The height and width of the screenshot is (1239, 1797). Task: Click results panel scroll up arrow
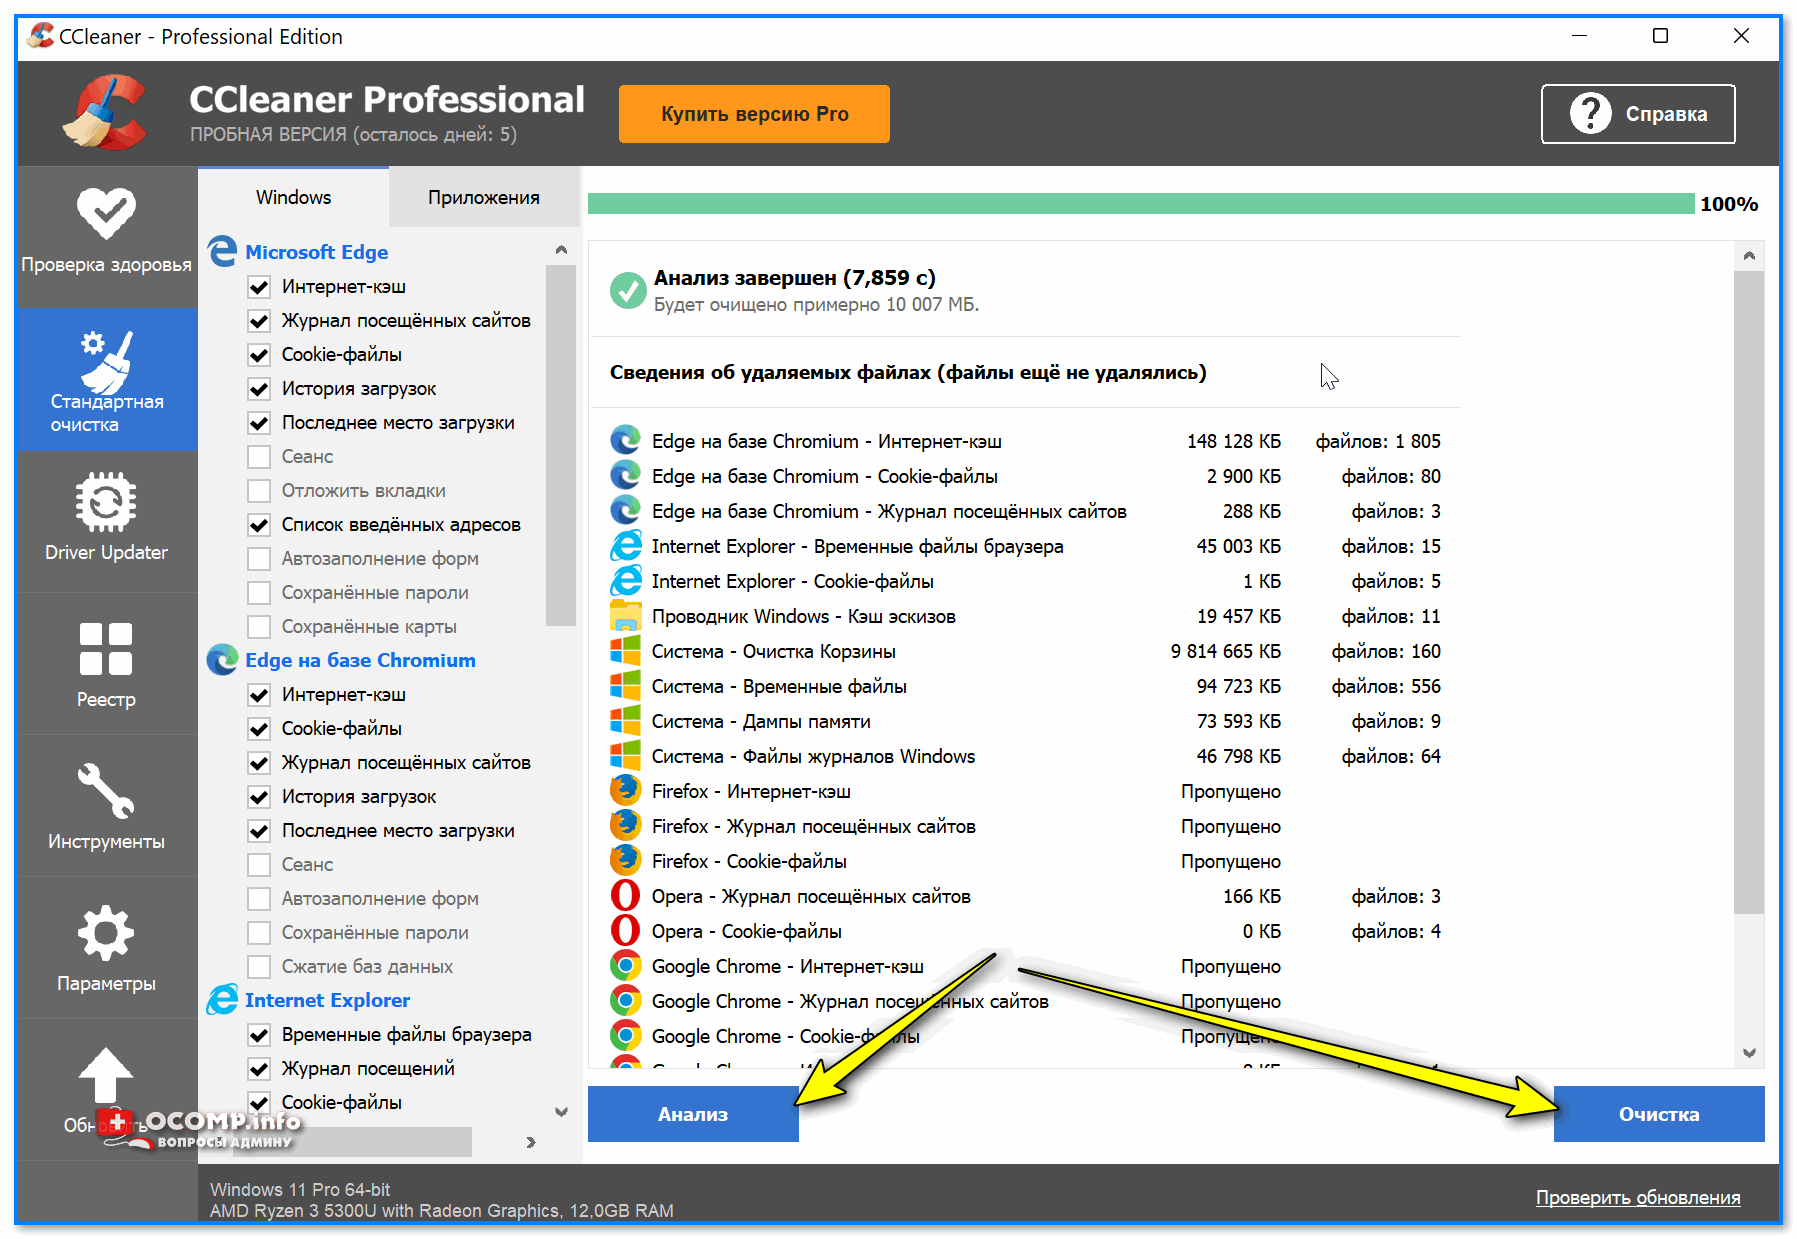(x=1749, y=256)
